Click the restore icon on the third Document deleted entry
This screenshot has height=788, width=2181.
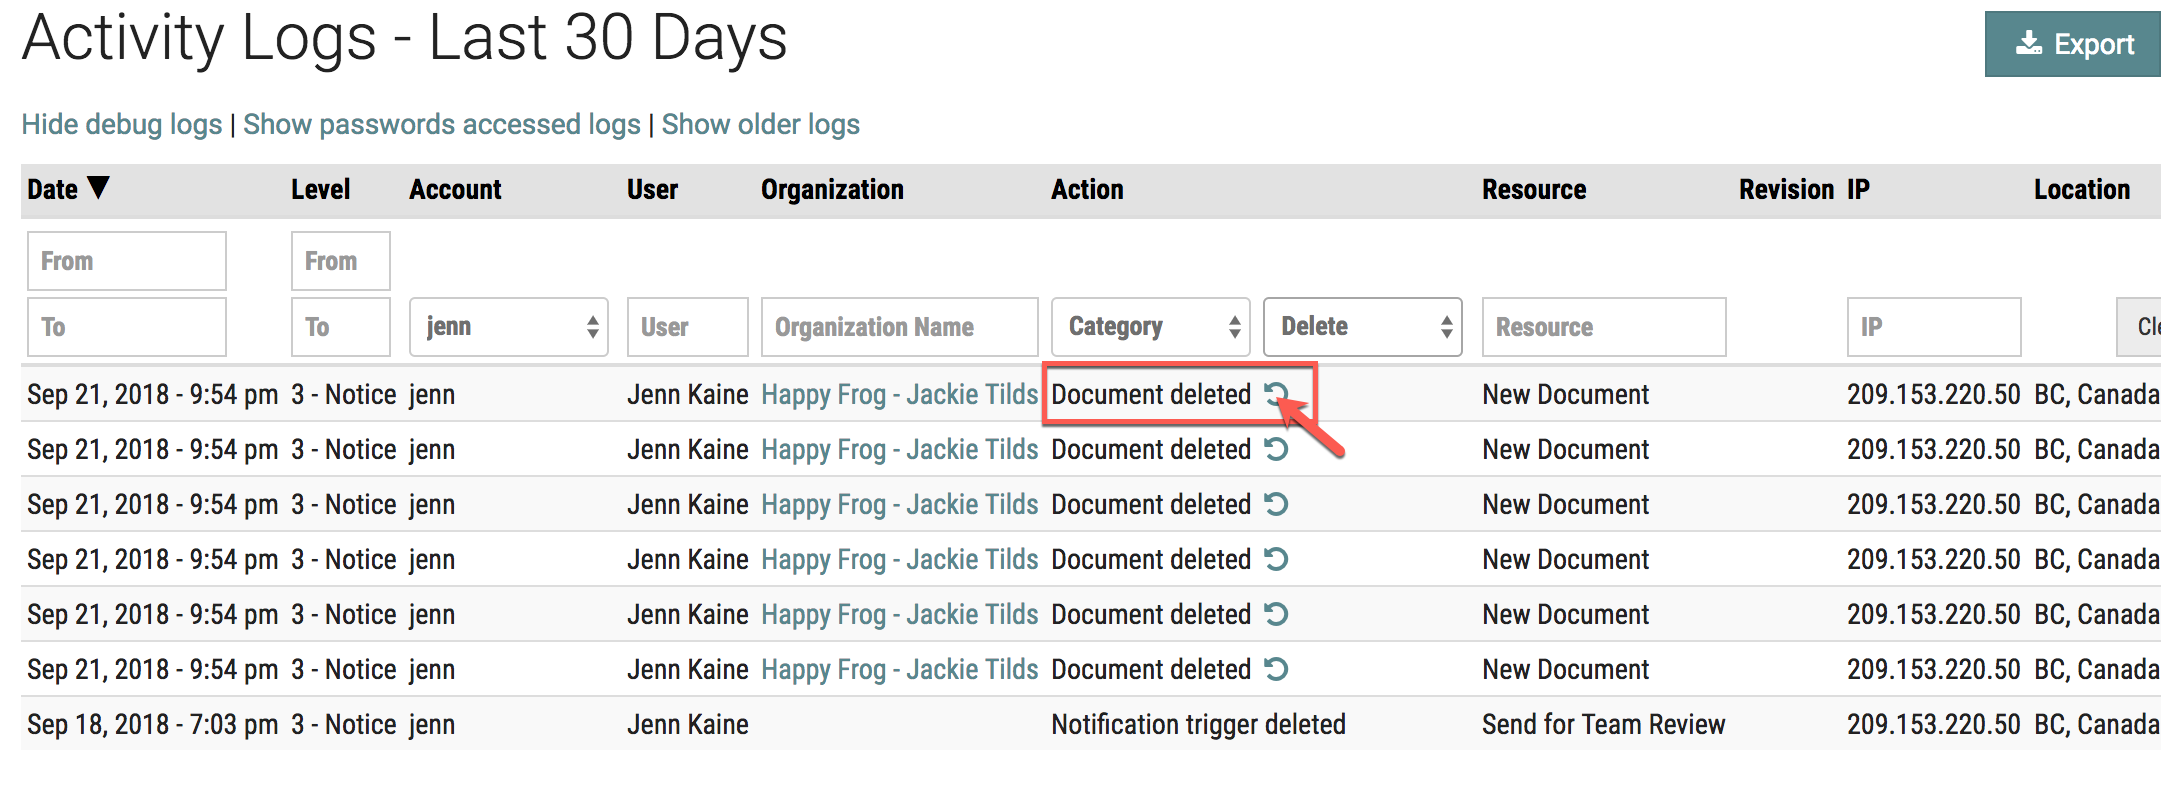click(1277, 504)
